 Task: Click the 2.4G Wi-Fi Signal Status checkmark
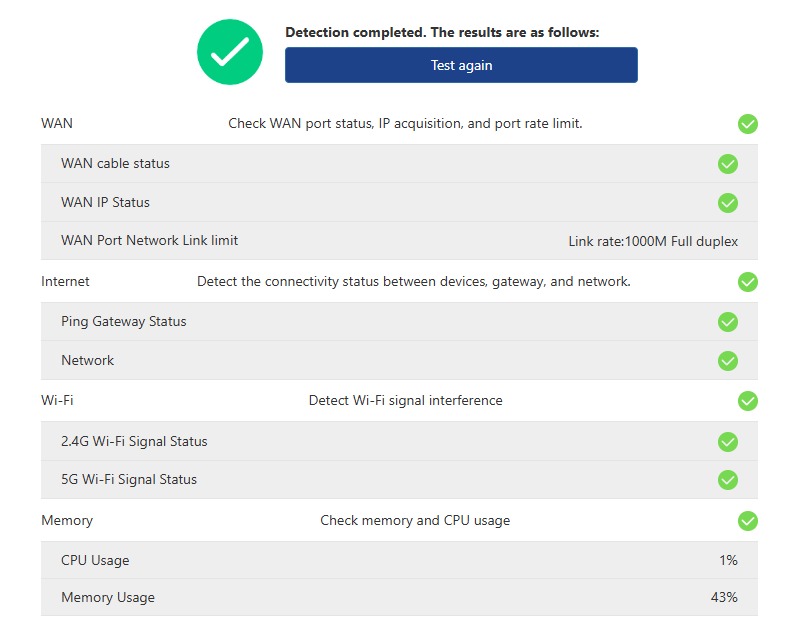point(728,442)
